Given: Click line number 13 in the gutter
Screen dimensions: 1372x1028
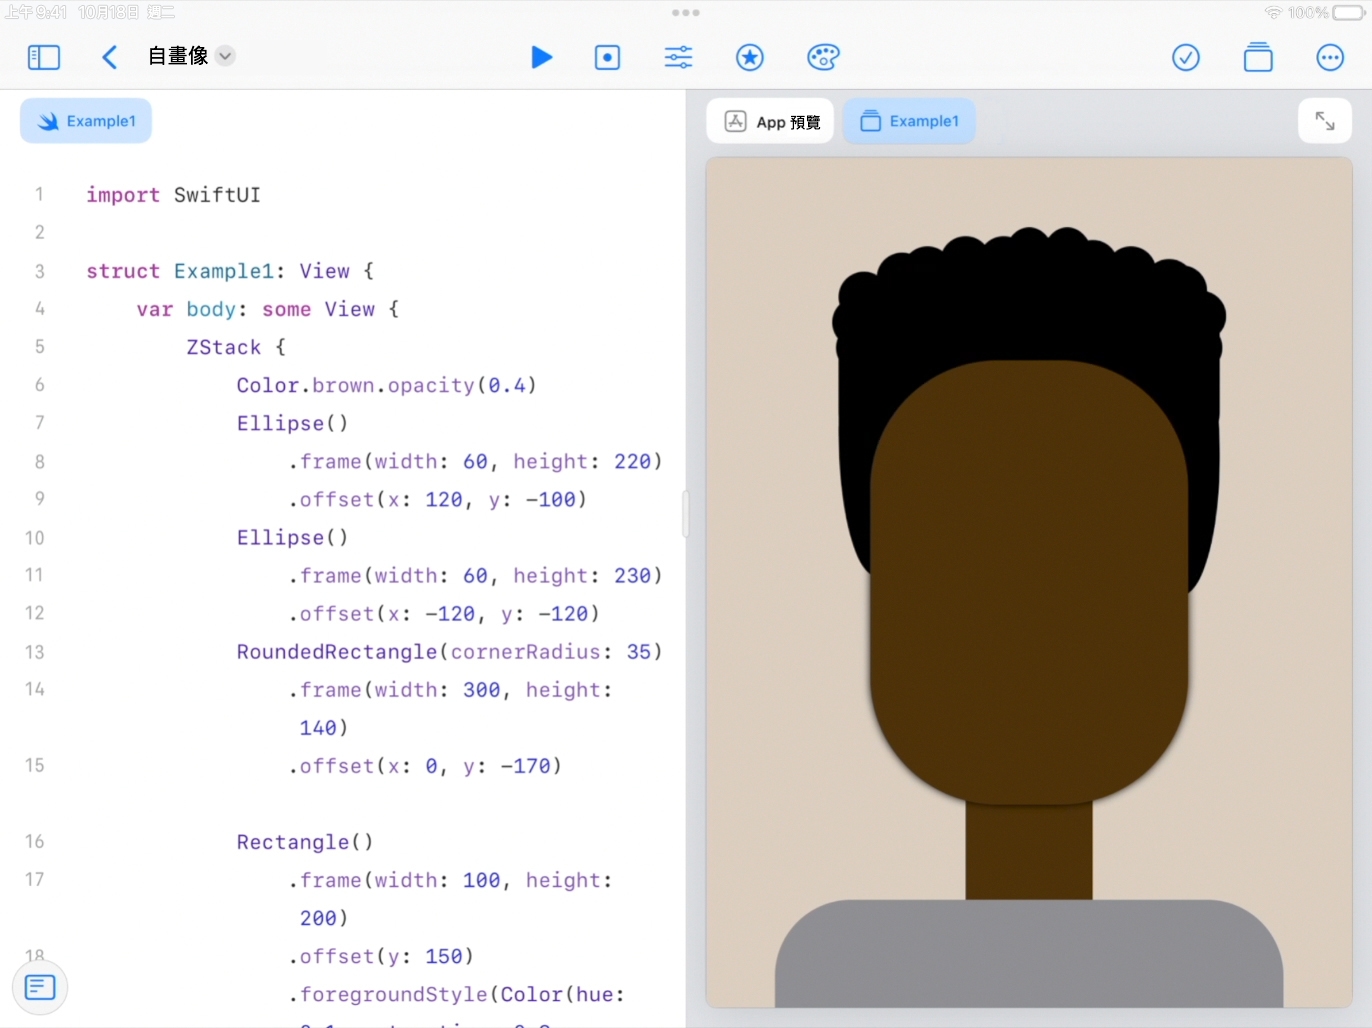Looking at the screenshot, I should click(x=35, y=652).
